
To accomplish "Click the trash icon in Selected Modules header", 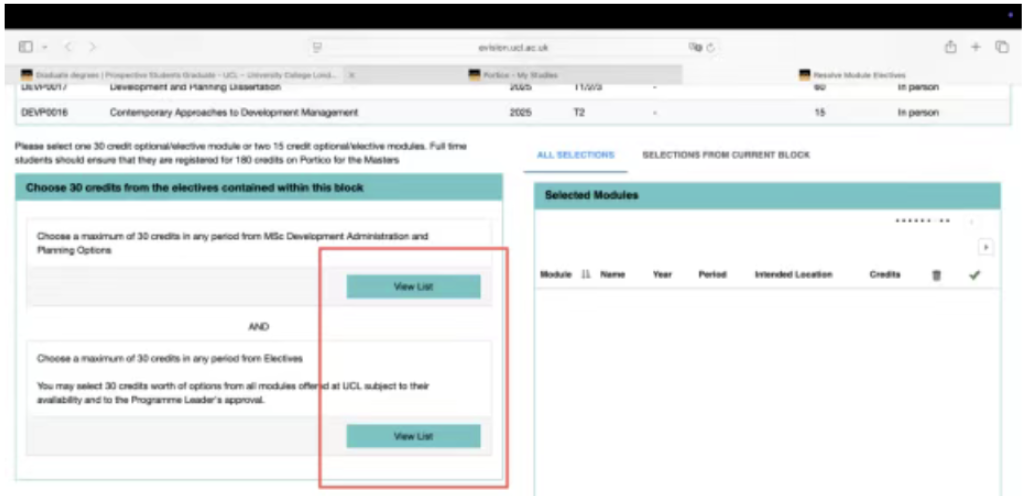I will pos(936,275).
